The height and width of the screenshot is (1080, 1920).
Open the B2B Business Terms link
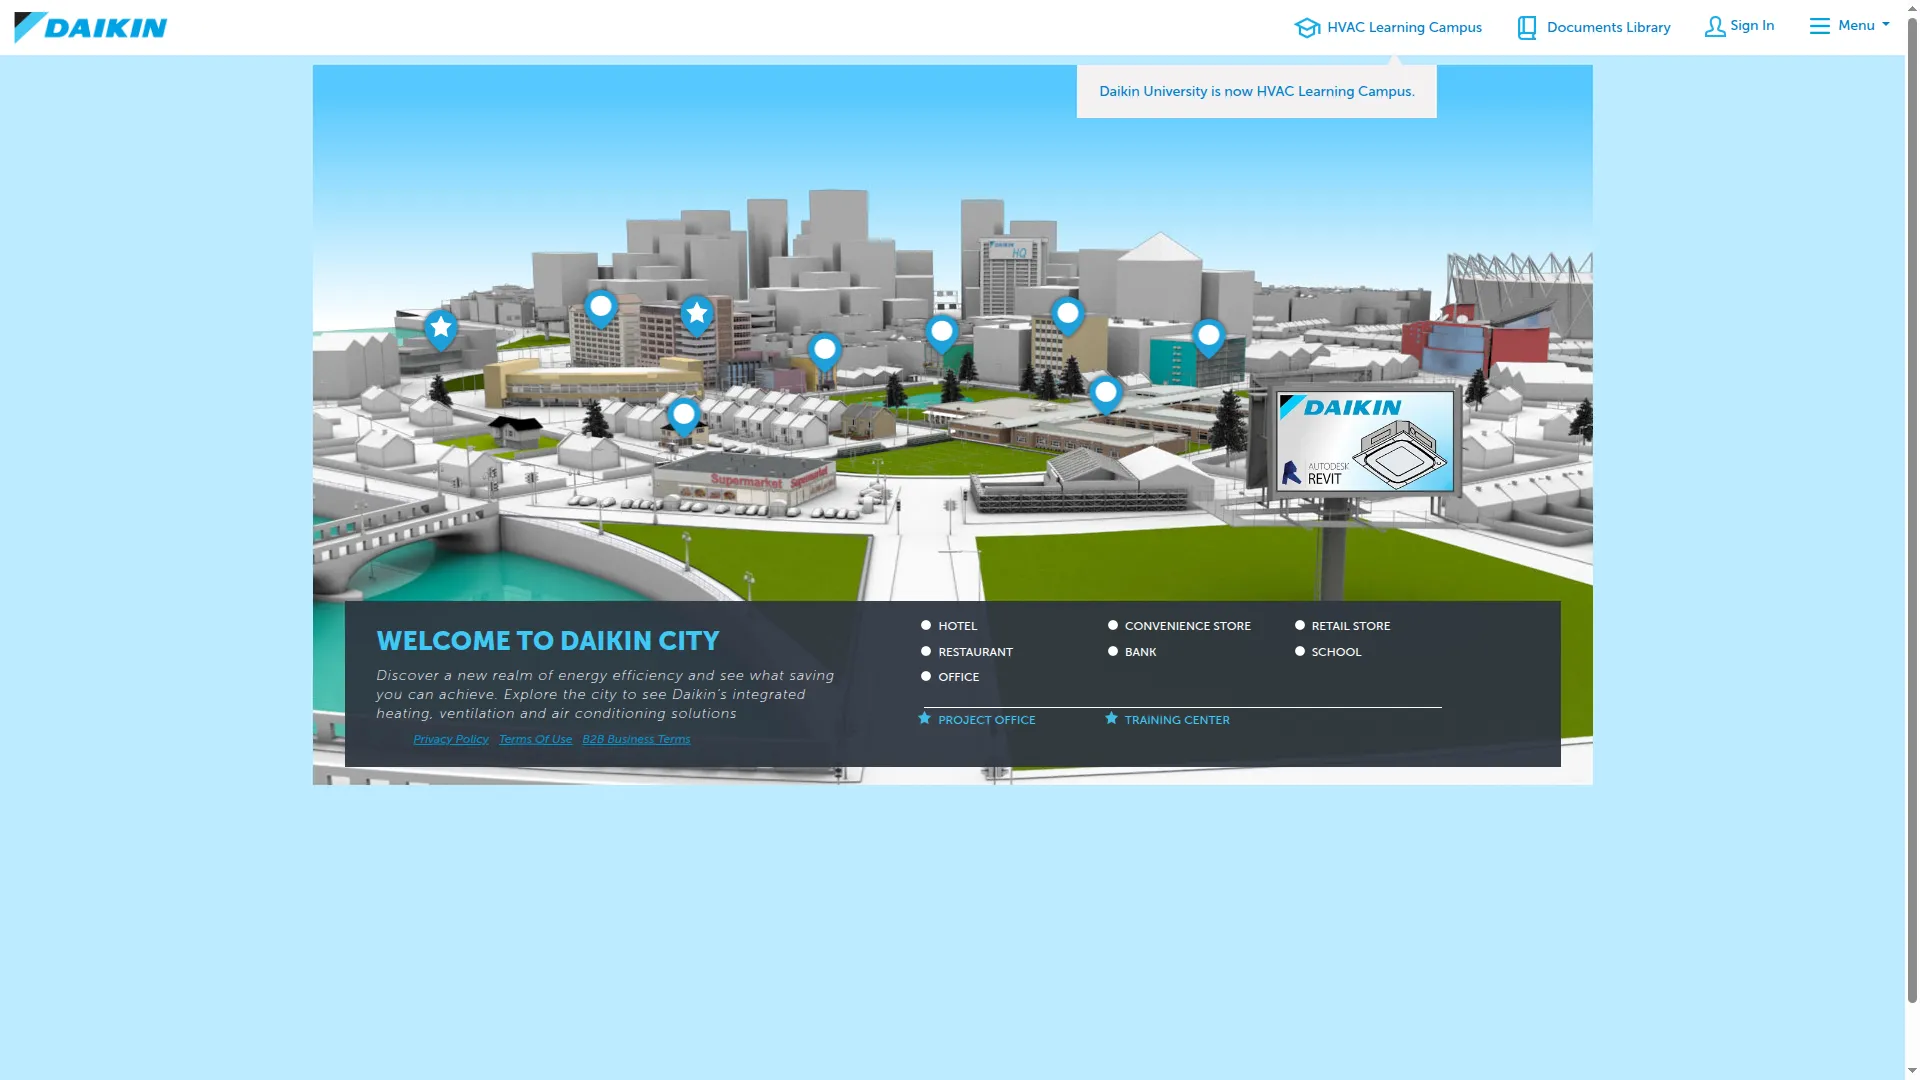[636, 739]
